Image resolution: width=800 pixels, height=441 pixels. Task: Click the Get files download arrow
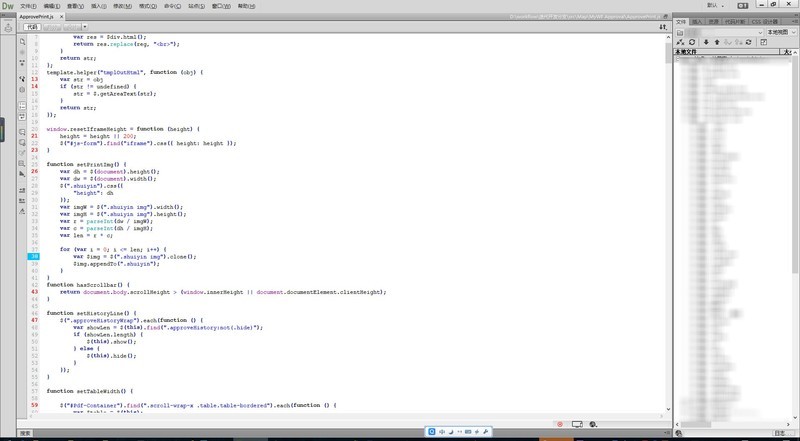tap(704, 43)
